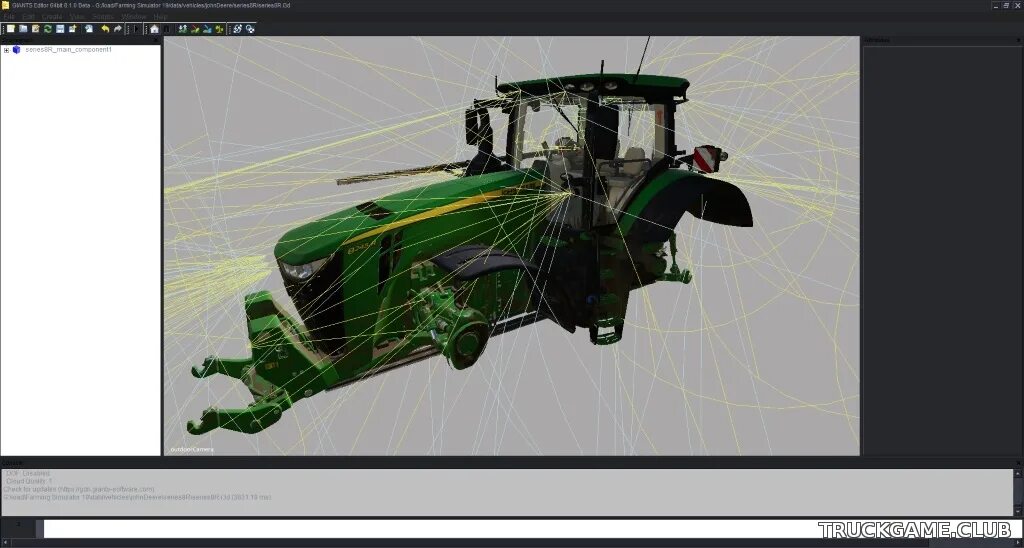1024x548 pixels.
Task: Select the terrain sculpt mode icon
Action: (183, 29)
